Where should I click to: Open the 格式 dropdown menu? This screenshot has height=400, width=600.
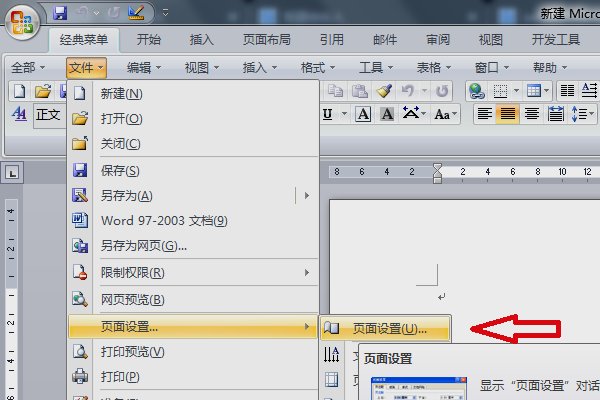click(x=318, y=68)
